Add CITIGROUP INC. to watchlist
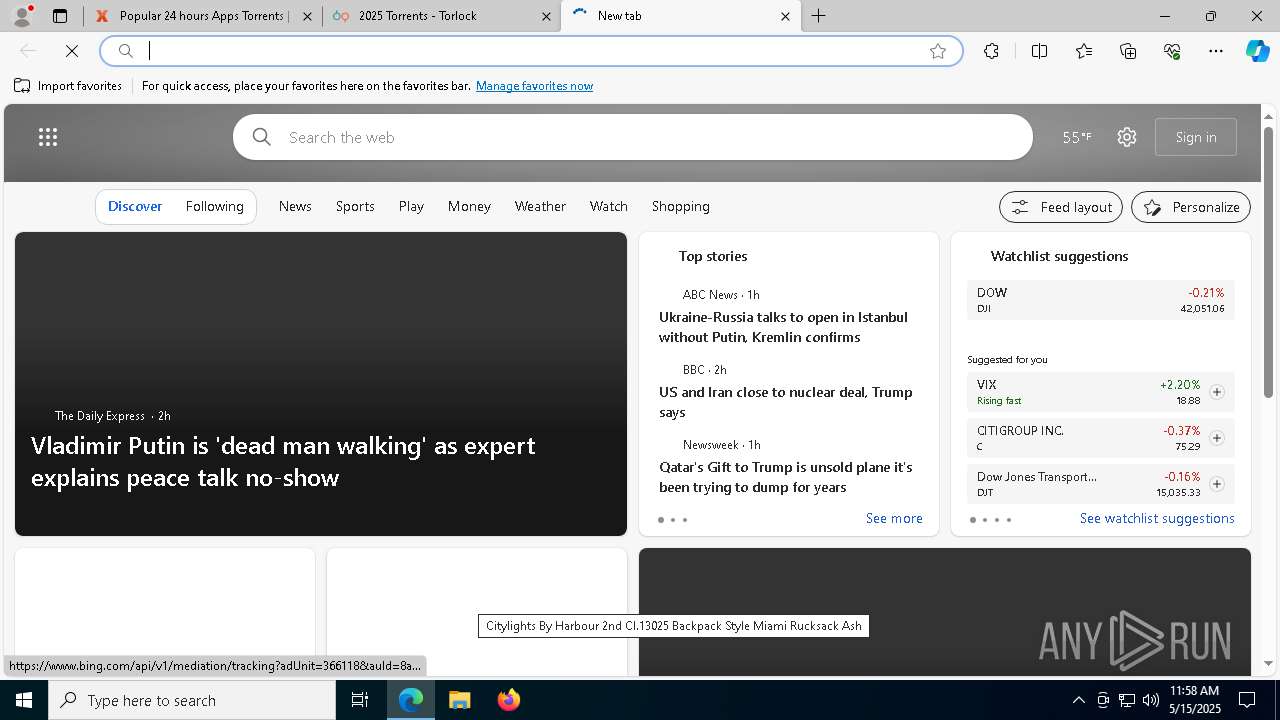The width and height of the screenshot is (1280, 720). coord(1217,438)
